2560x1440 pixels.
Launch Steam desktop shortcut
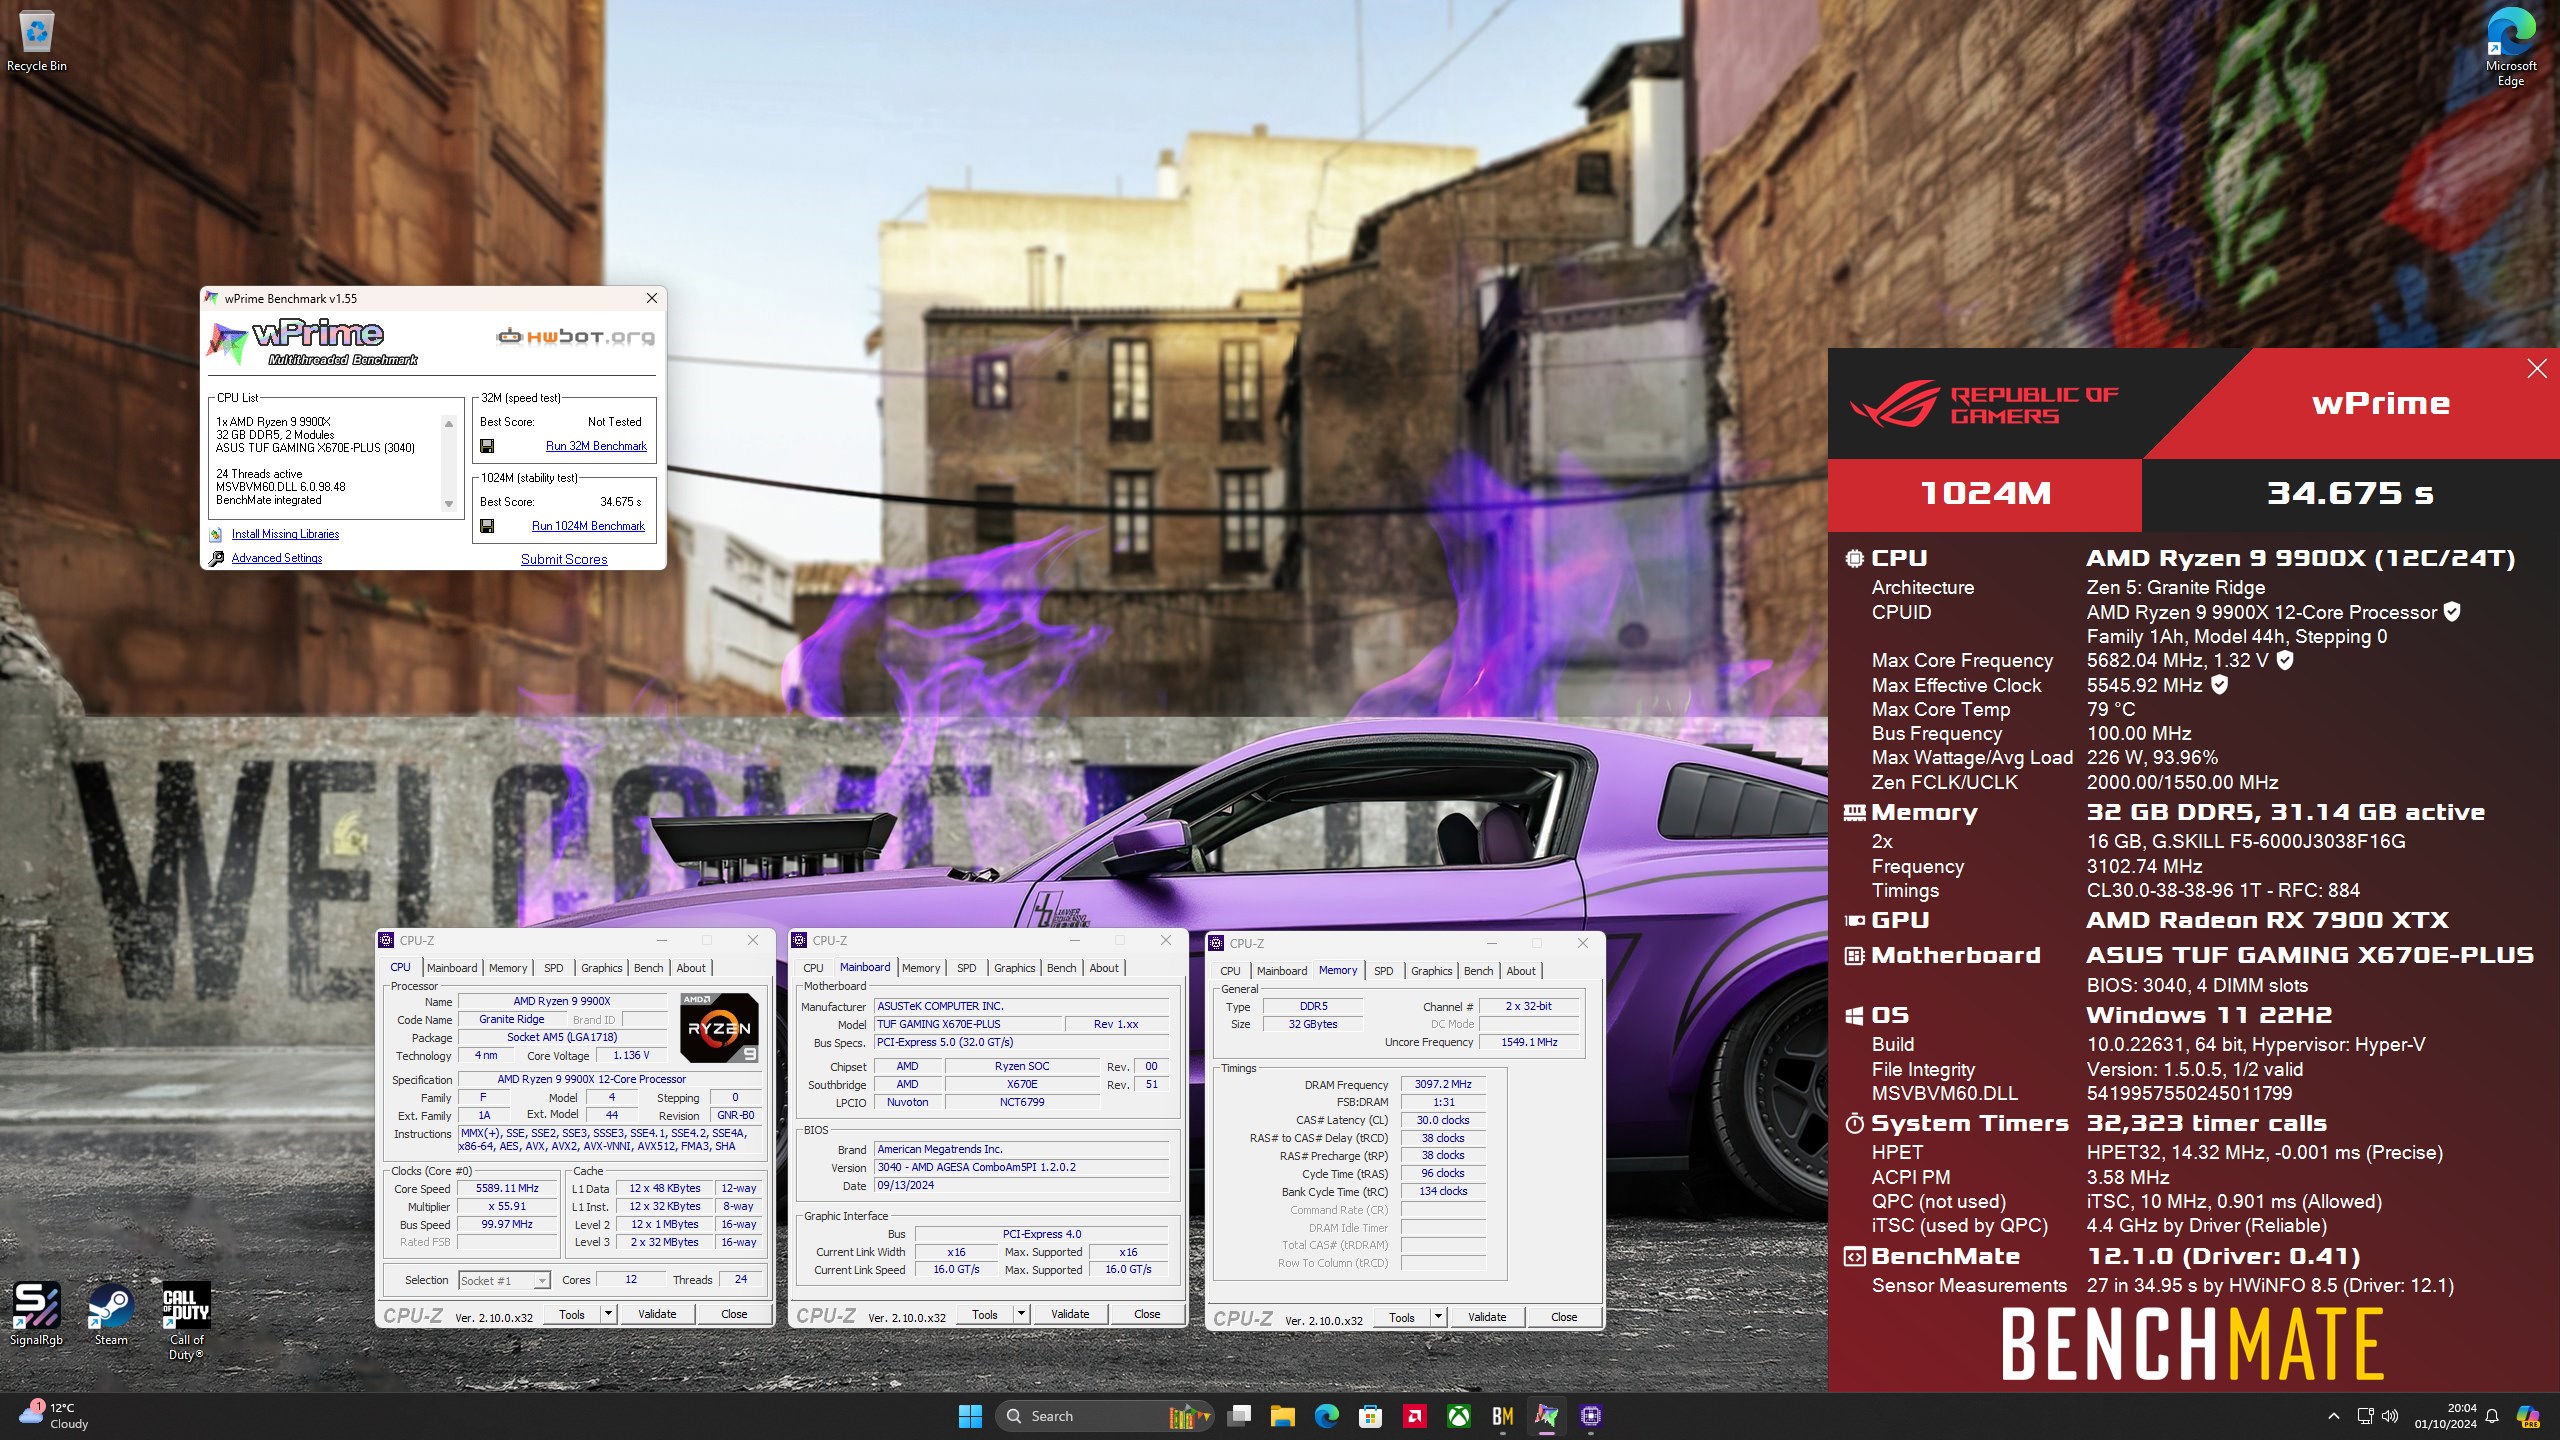point(111,1314)
